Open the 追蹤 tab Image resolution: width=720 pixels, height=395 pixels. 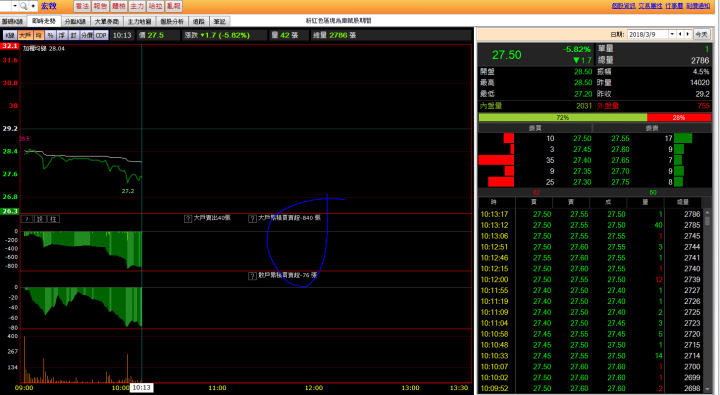point(199,22)
